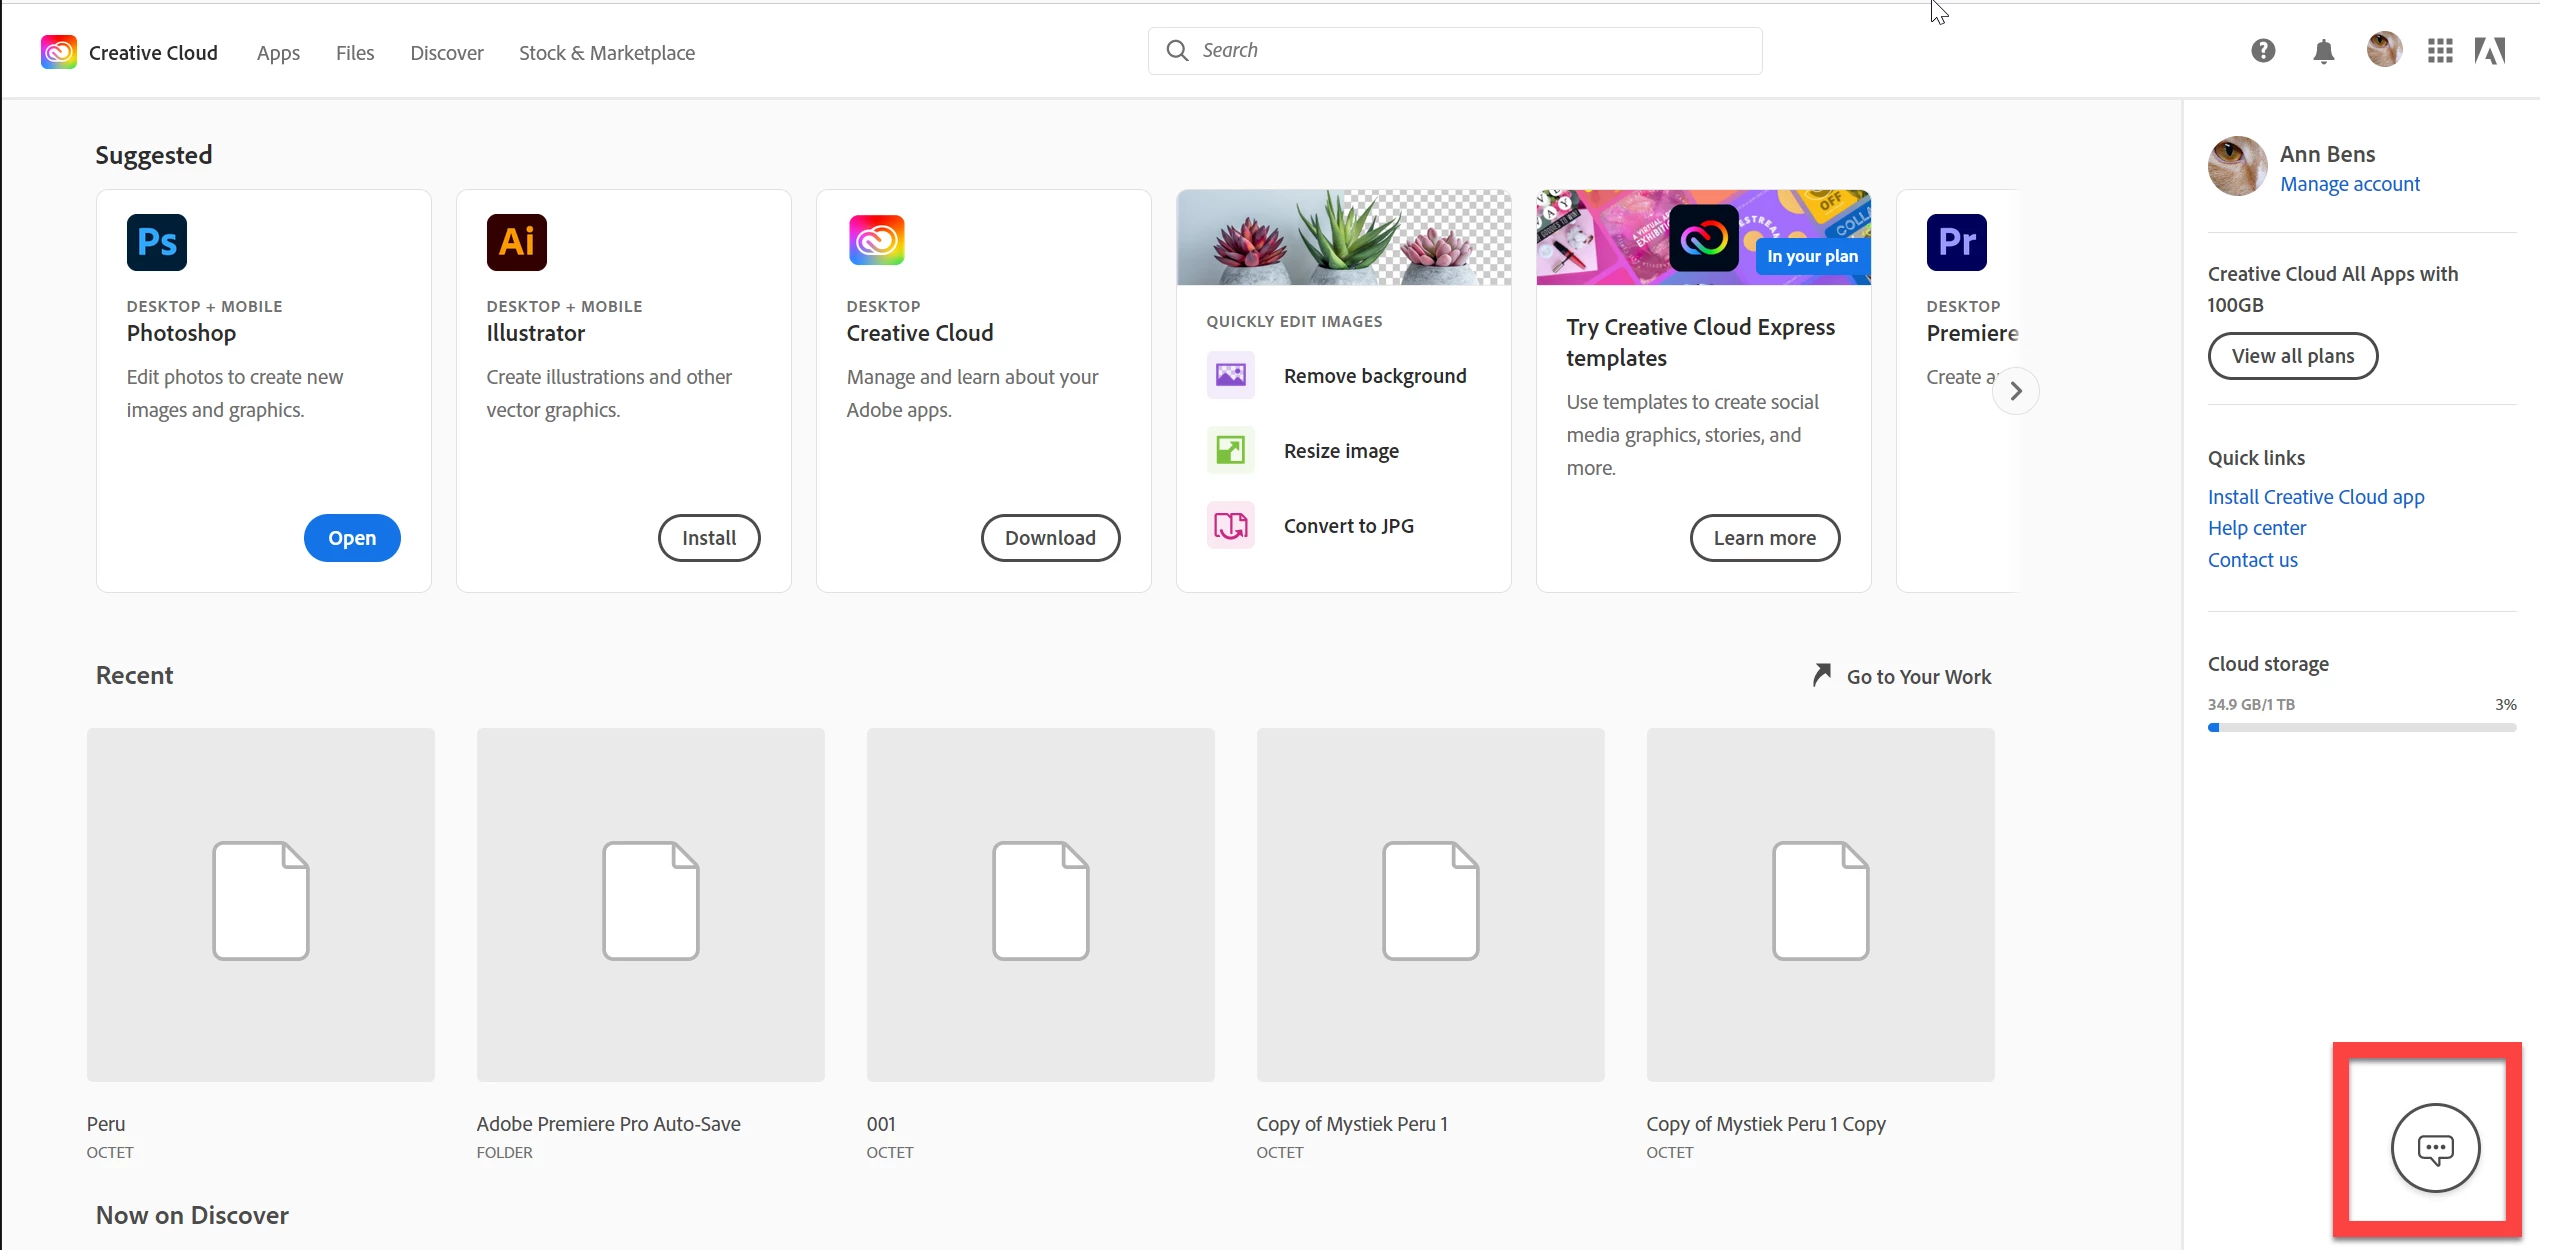This screenshot has width=2550, height=1250.
Task: Click the chat support bubble icon
Action: [2435, 1148]
